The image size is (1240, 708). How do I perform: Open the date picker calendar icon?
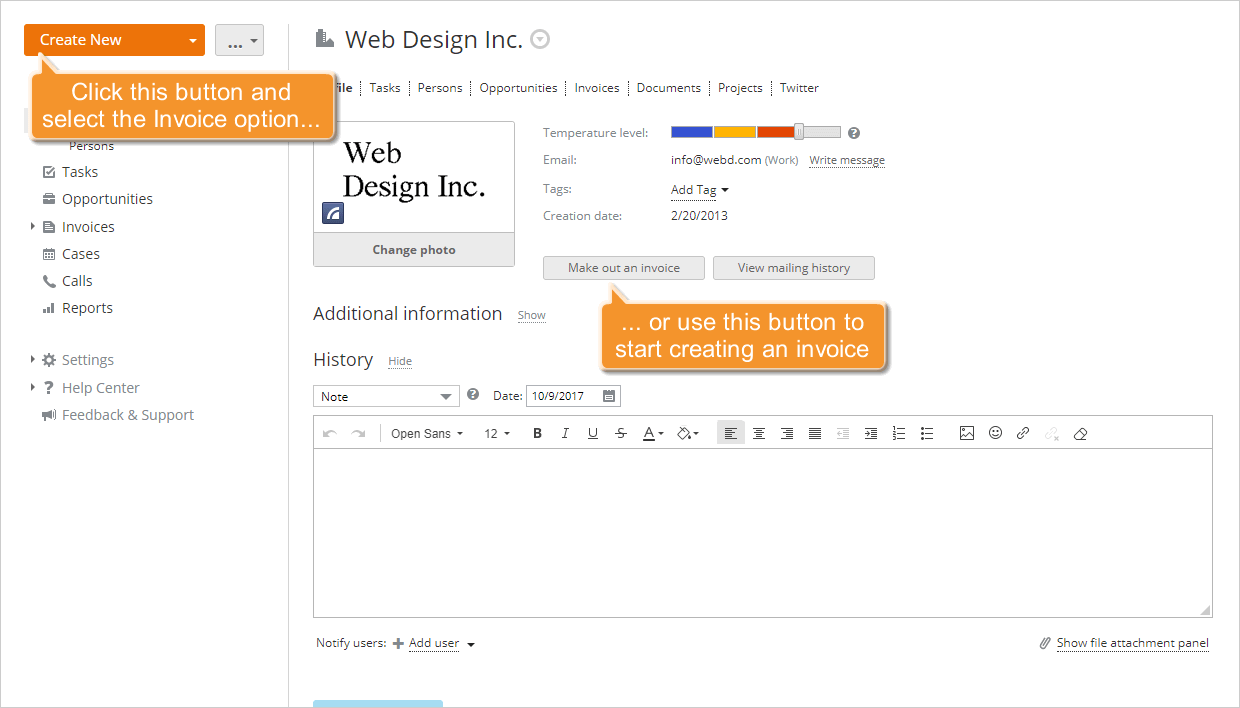click(609, 395)
